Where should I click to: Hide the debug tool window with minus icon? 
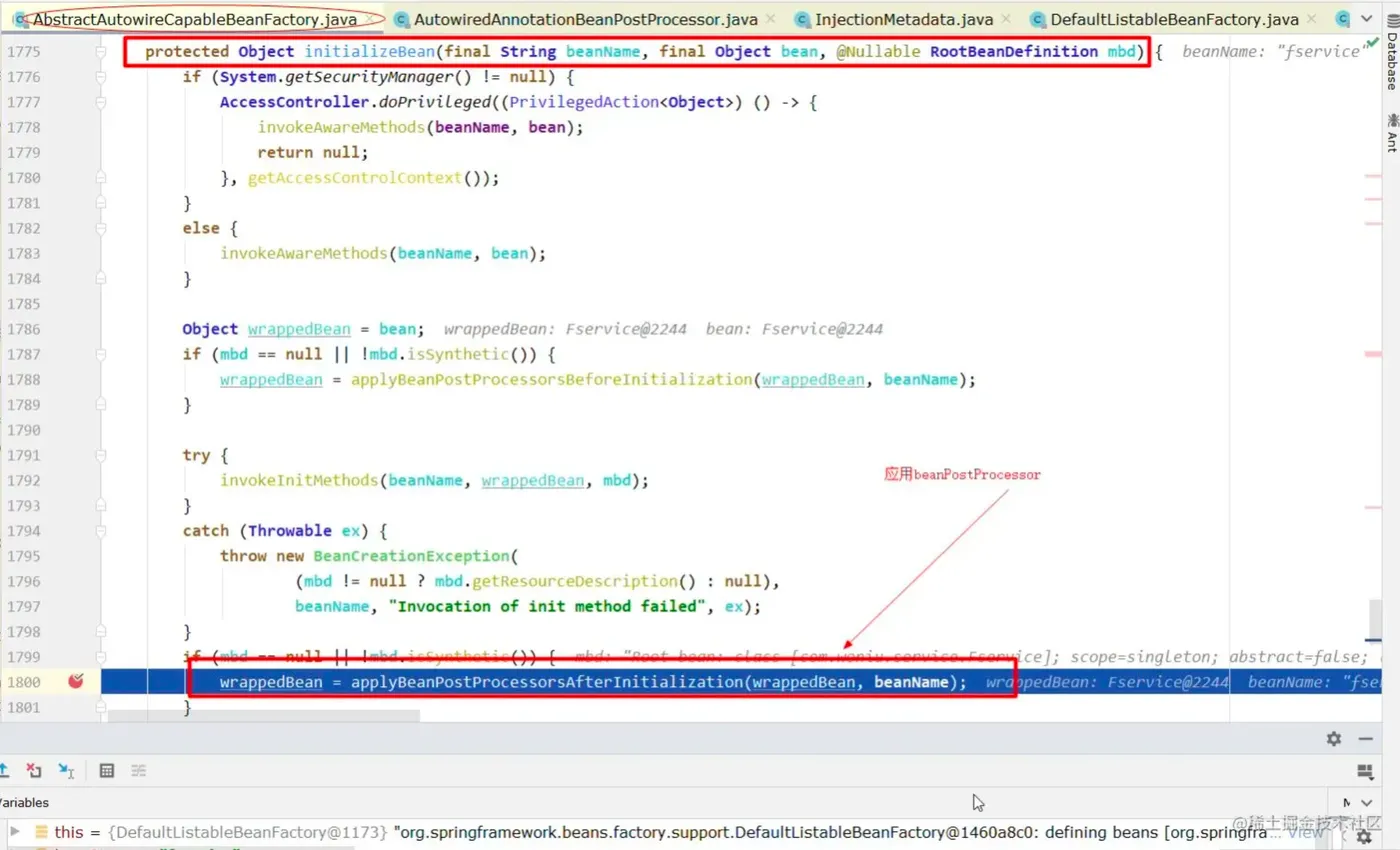(1366, 738)
